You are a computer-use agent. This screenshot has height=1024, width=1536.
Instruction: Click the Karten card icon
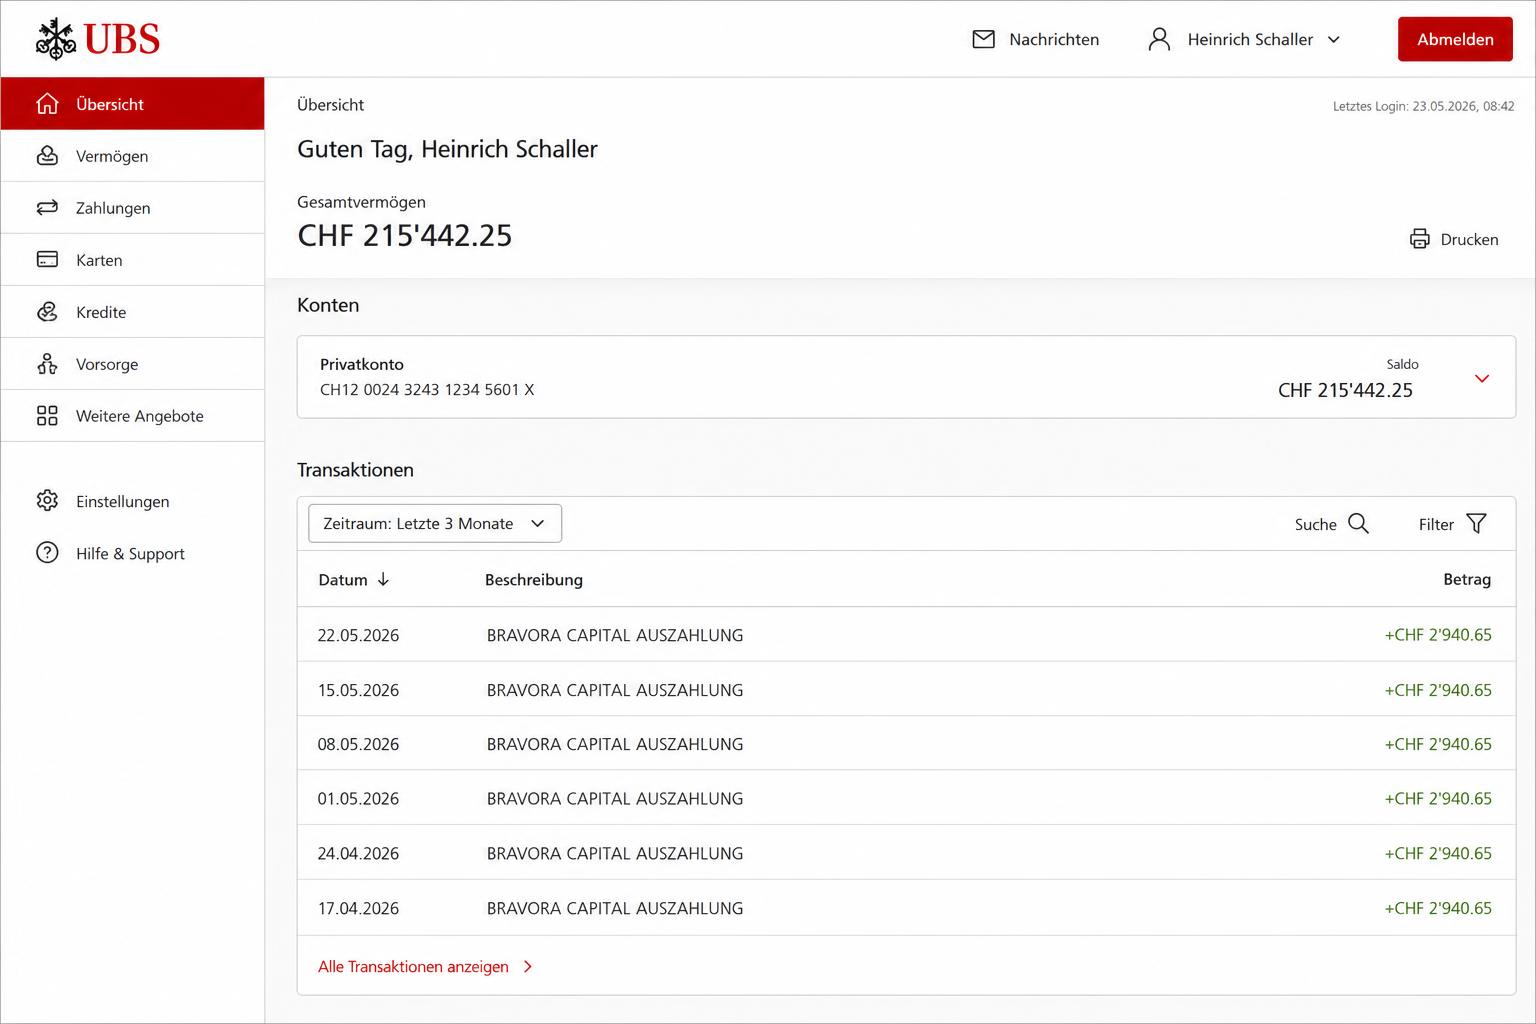tap(47, 260)
